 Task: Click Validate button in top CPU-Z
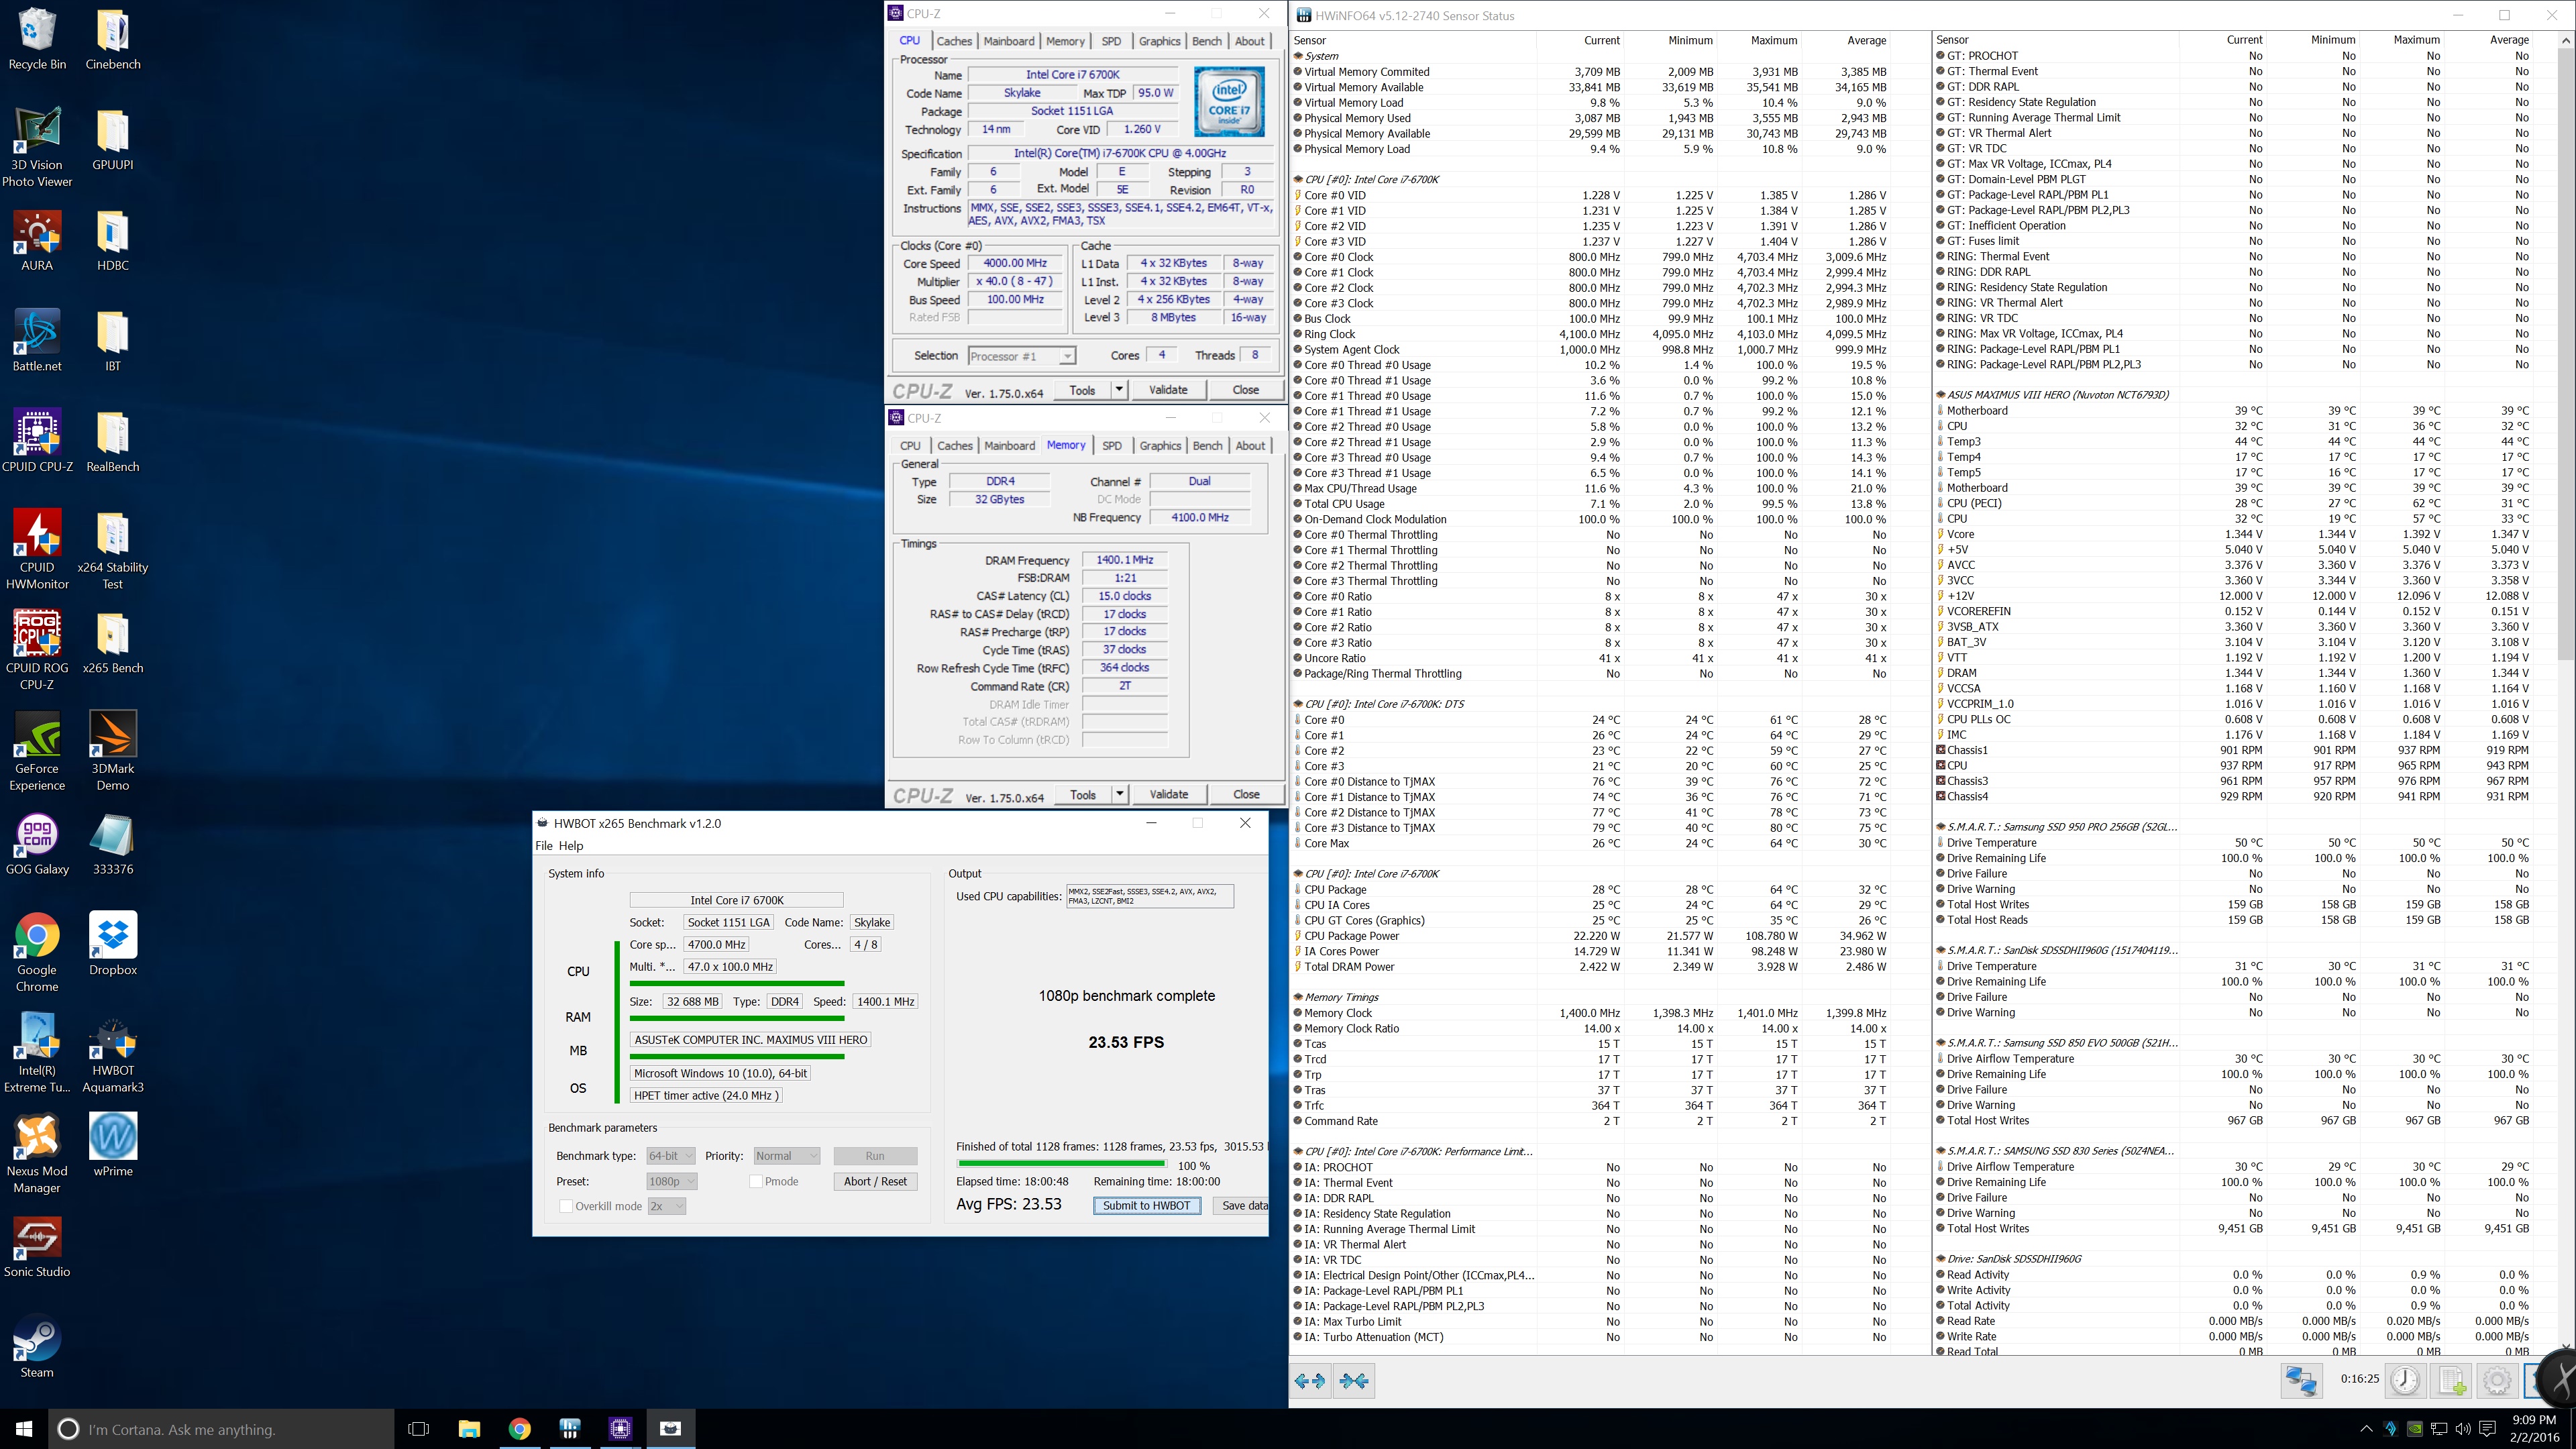coord(1168,390)
